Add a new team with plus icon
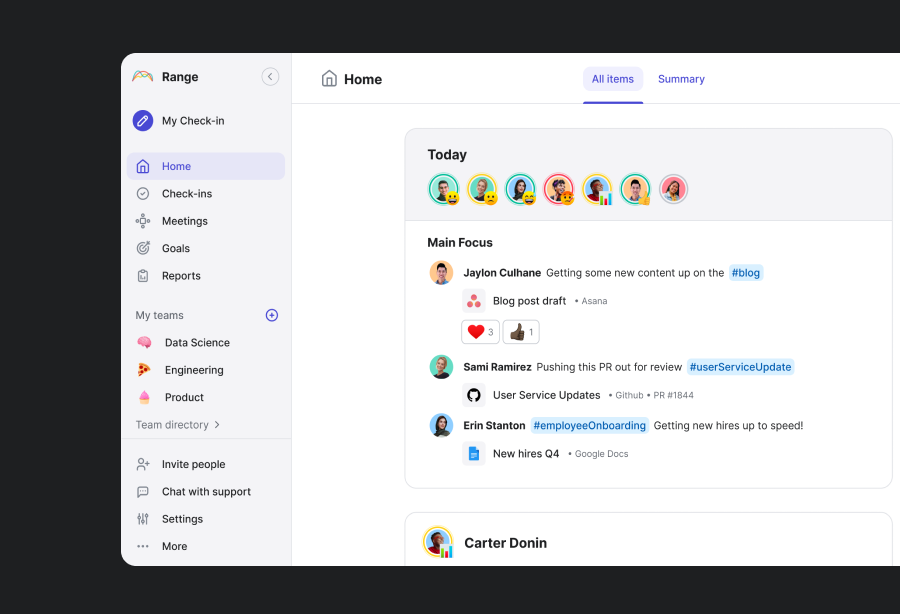 271,315
